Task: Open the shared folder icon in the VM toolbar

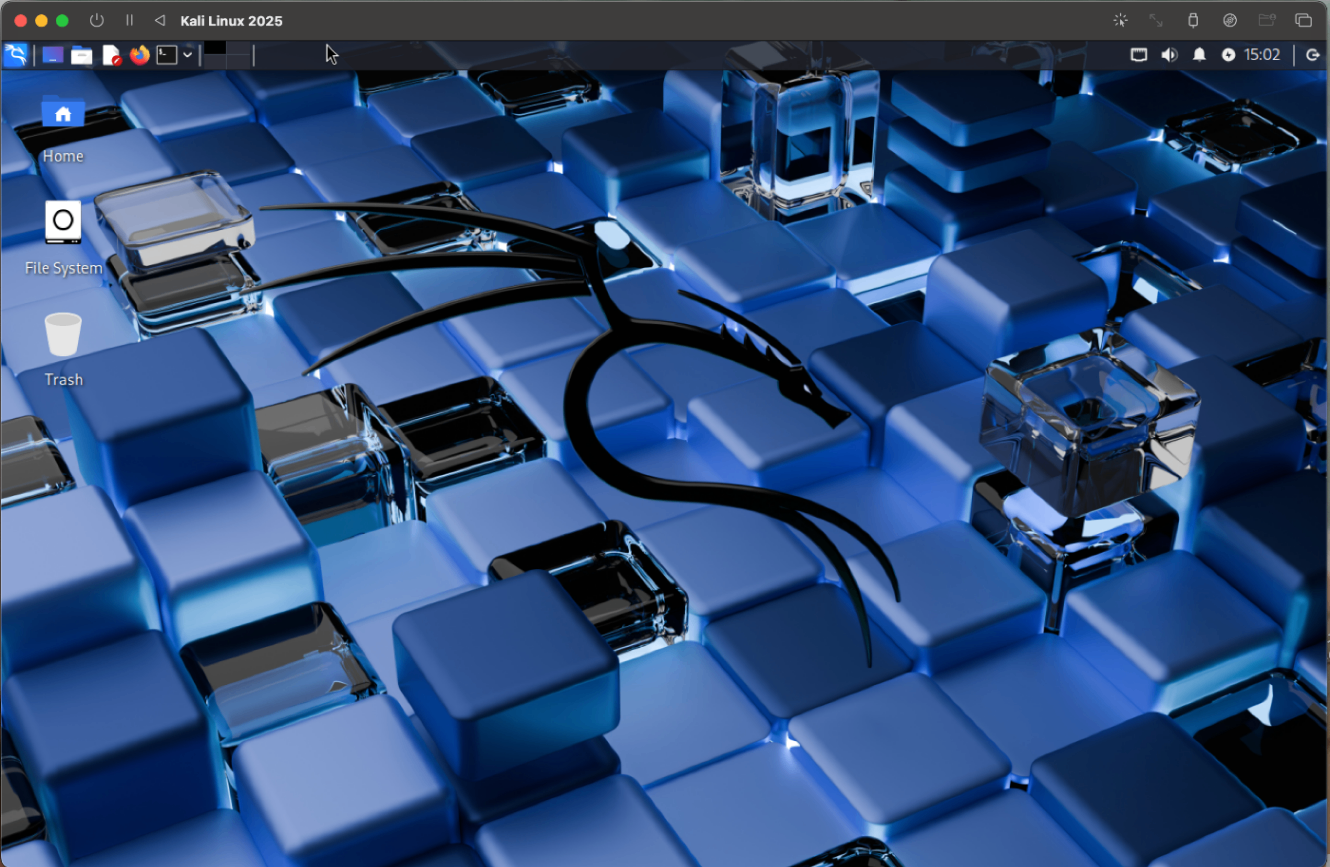Action: click(1266, 20)
